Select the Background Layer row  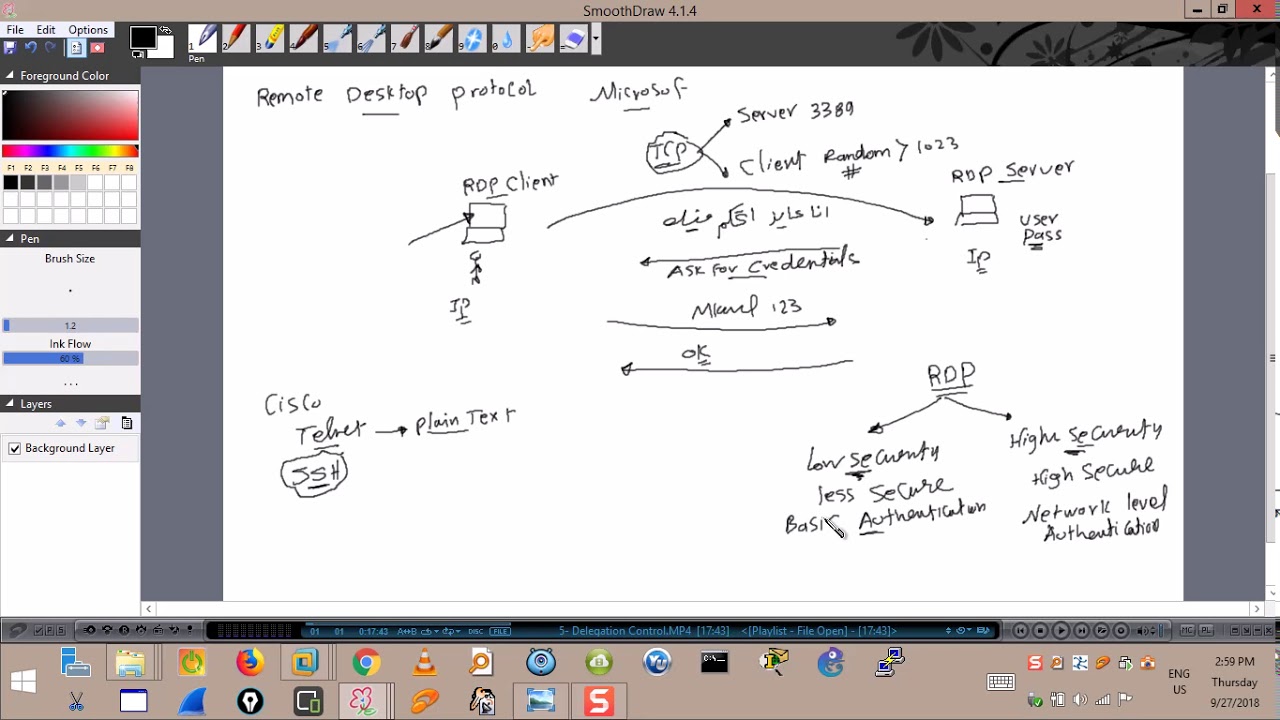[70, 448]
